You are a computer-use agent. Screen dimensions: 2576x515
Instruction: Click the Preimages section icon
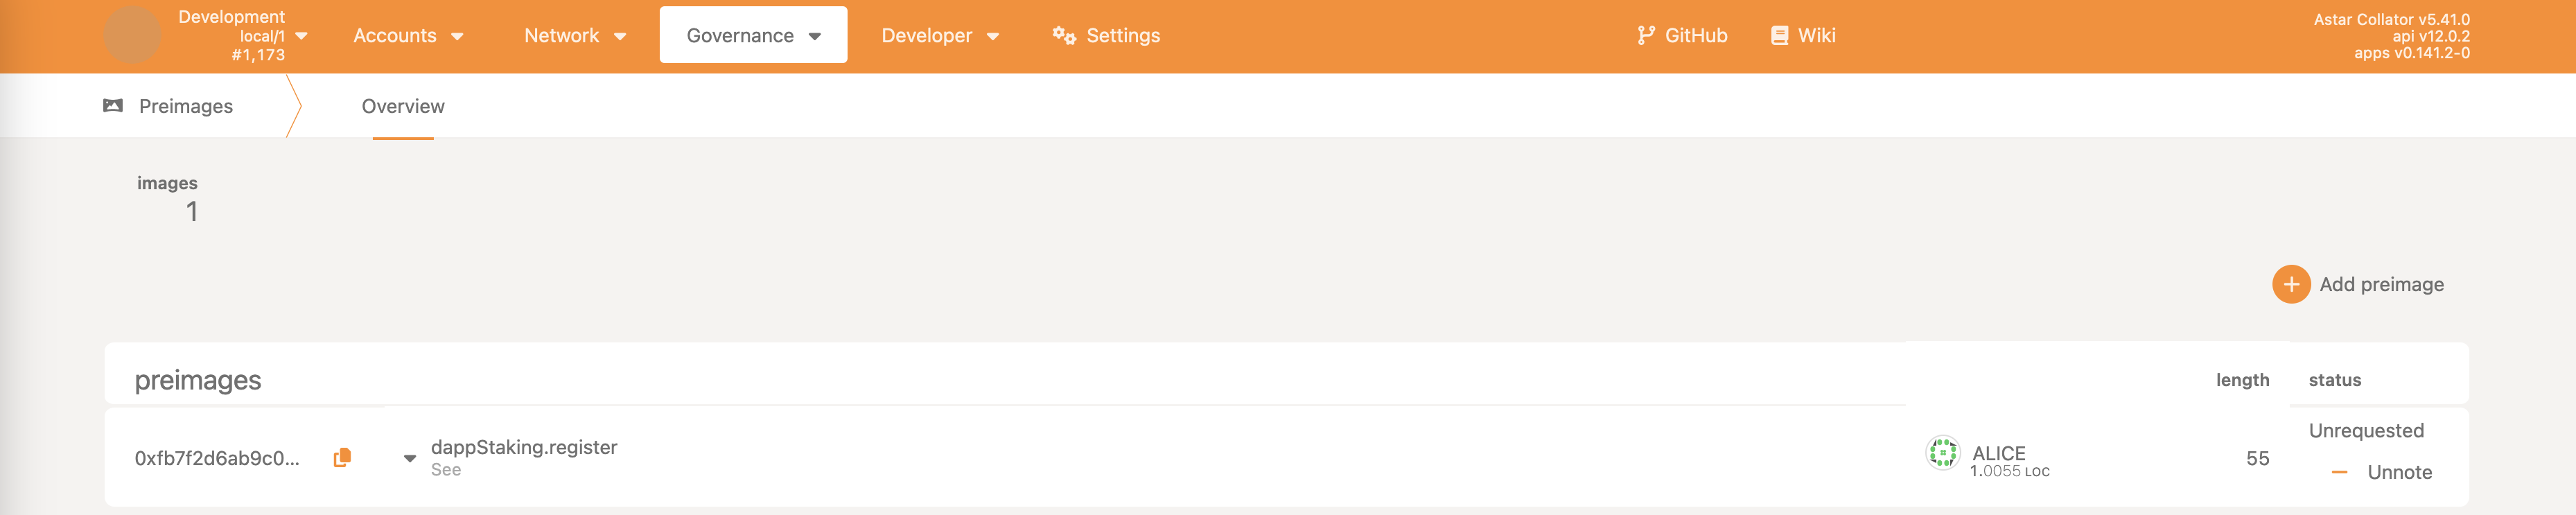[x=113, y=106]
